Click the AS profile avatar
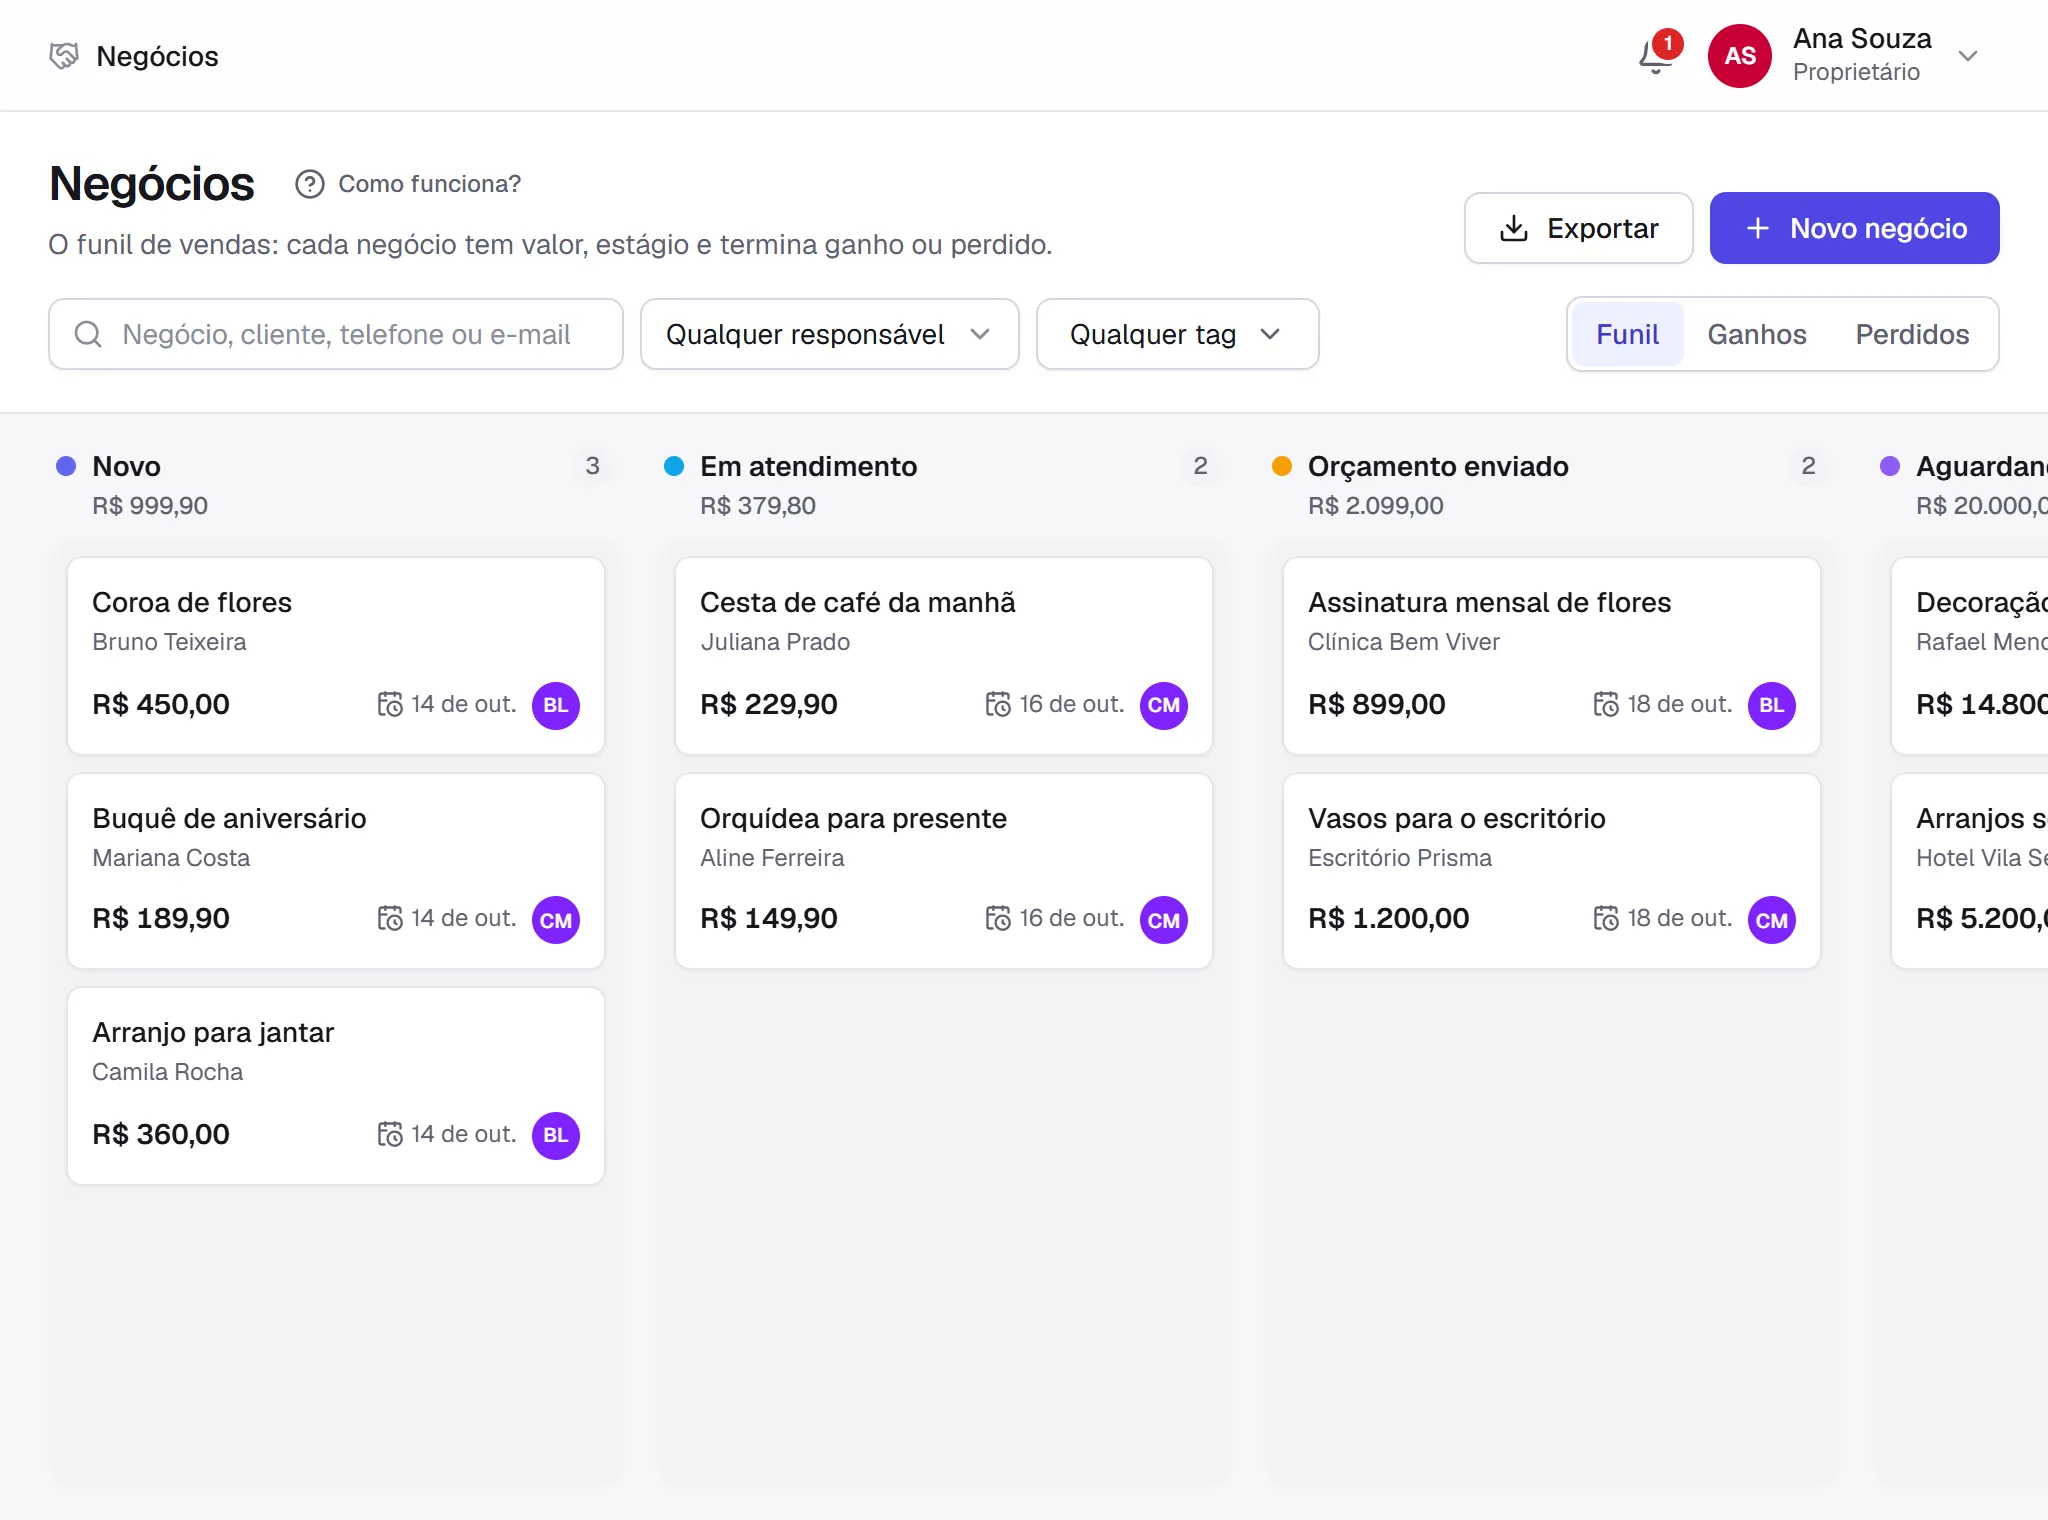The width and height of the screenshot is (2048, 1520). (x=1740, y=56)
